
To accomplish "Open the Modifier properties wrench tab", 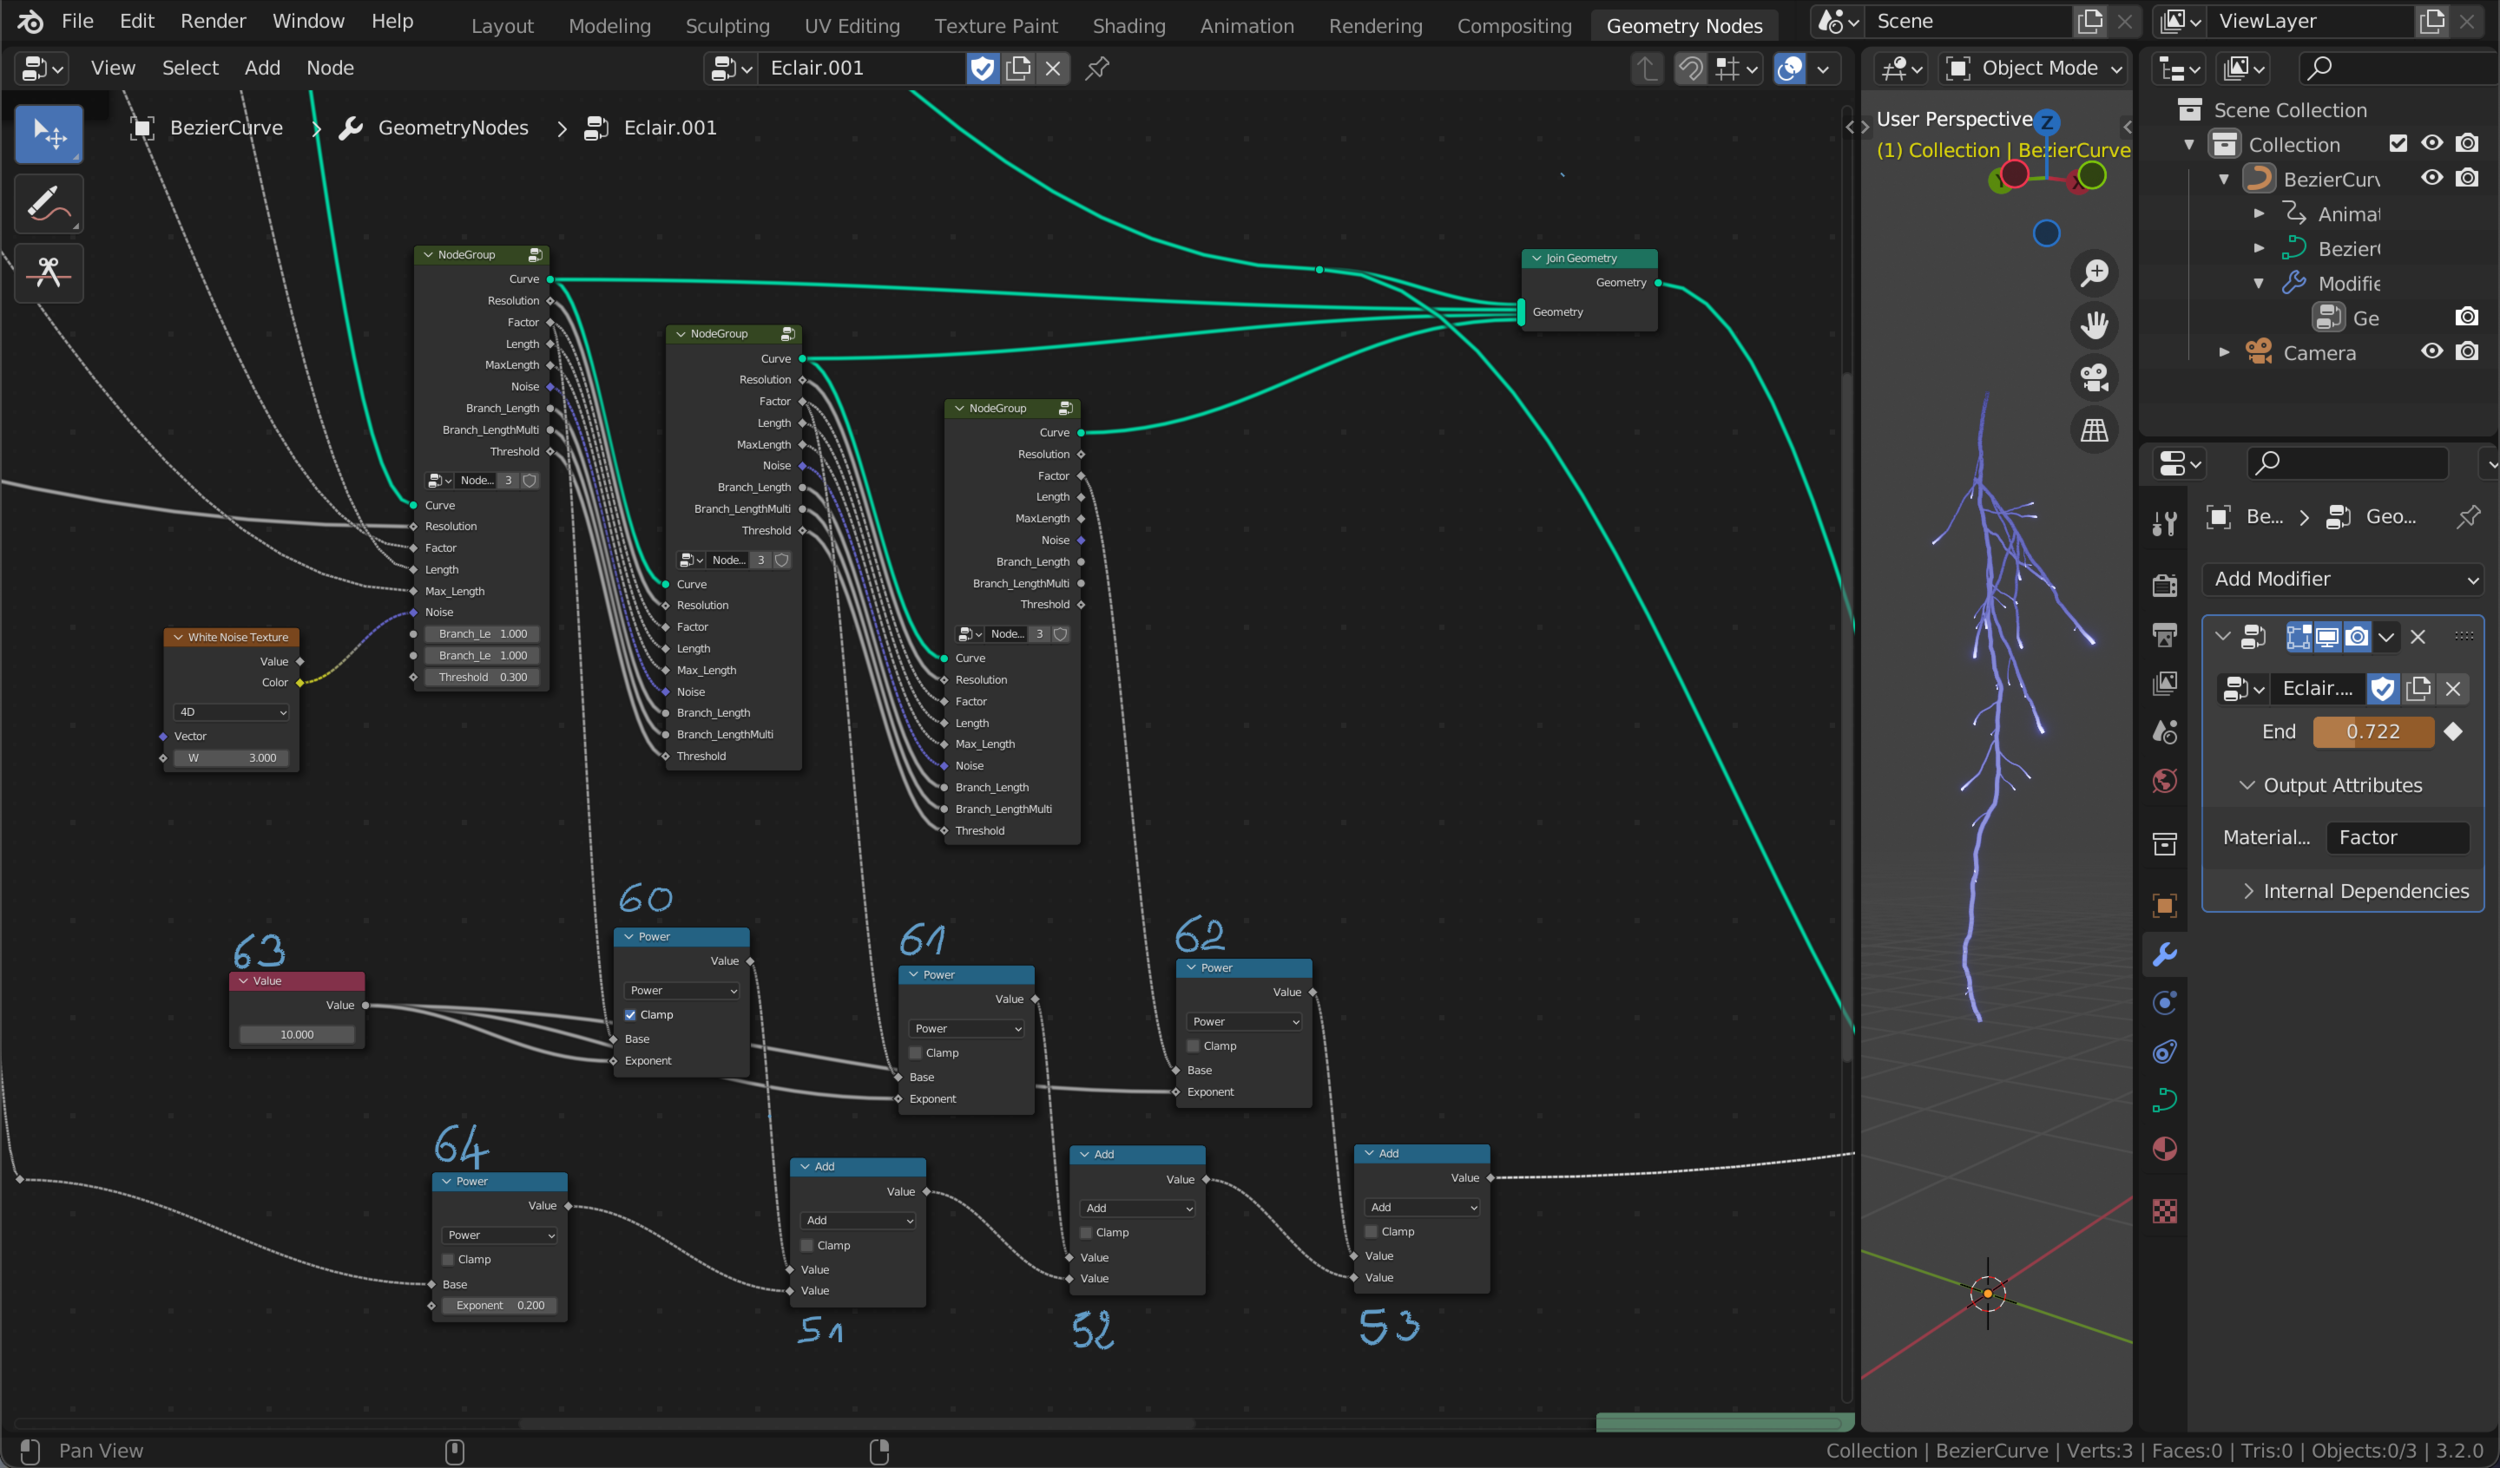I will pyautogui.click(x=2165, y=955).
